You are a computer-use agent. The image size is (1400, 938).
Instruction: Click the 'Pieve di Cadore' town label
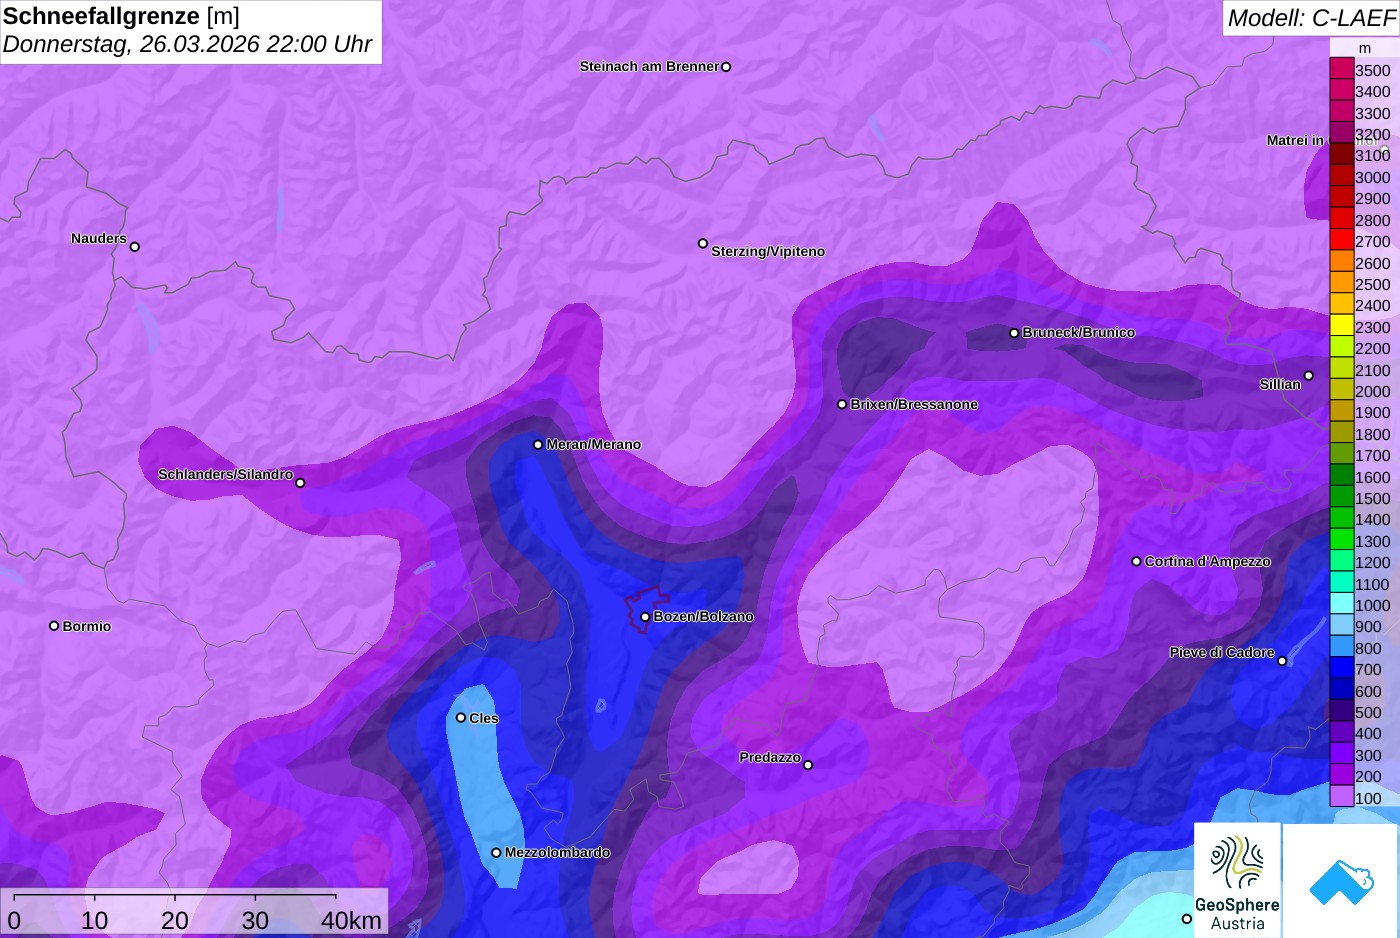coord(1222,652)
